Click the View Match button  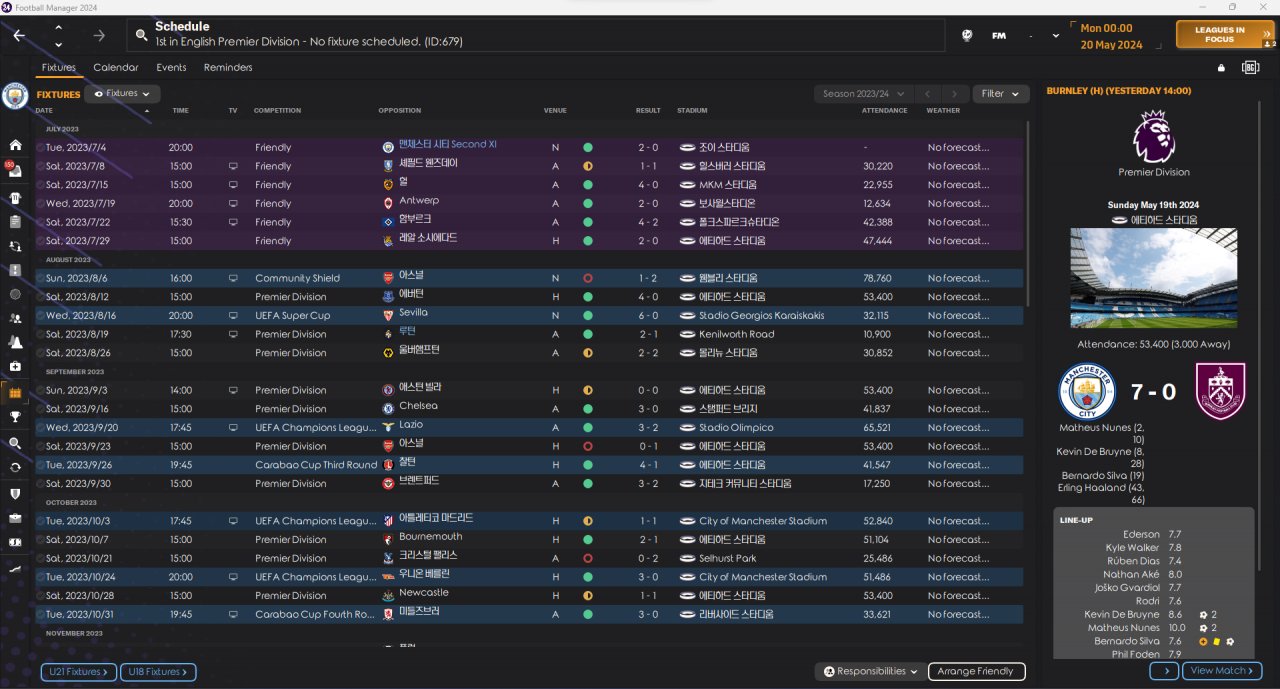click(1223, 671)
